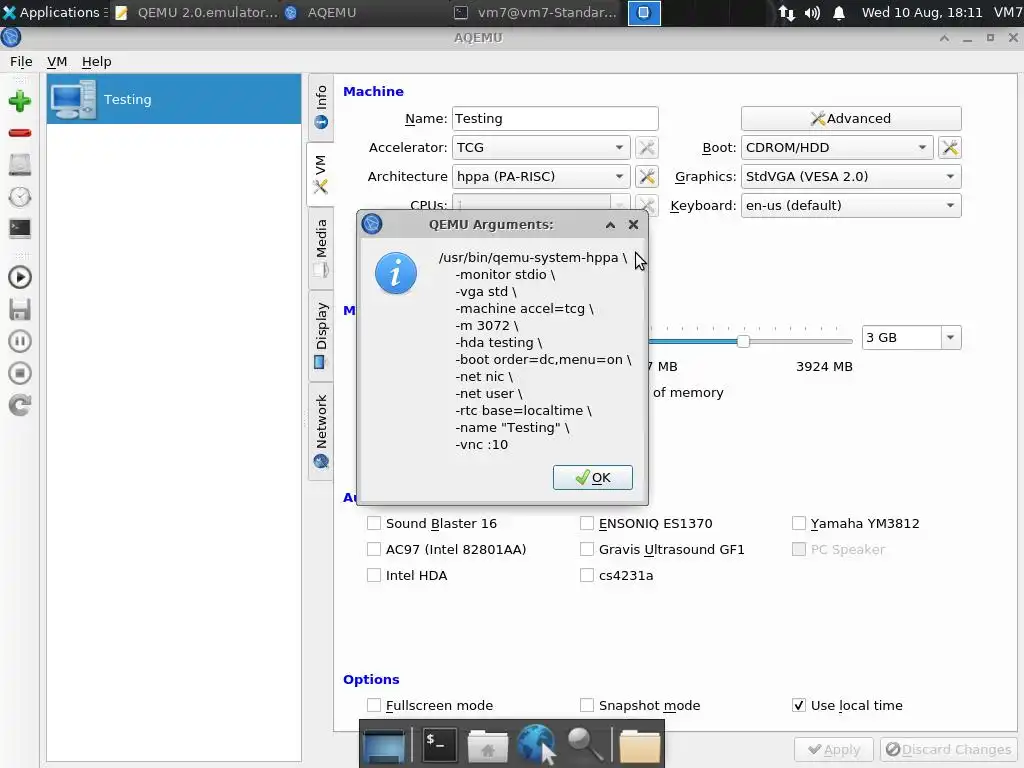
Task: Open the Accelerator TCG dropdown
Action: (x=541, y=148)
